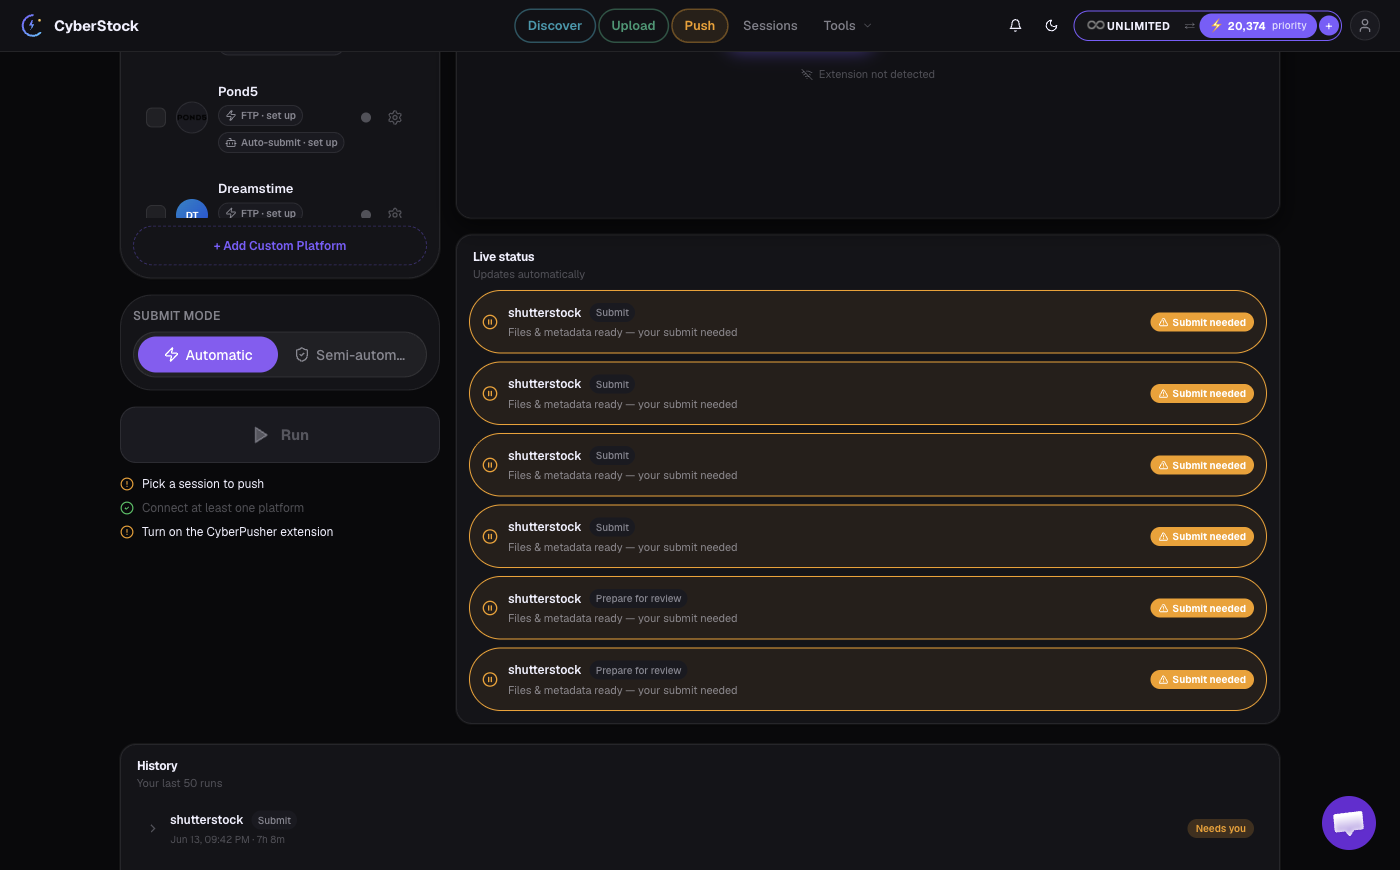Click the warning icon beside Pick a session to push
The width and height of the screenshot is (1400, 870).
127,484
